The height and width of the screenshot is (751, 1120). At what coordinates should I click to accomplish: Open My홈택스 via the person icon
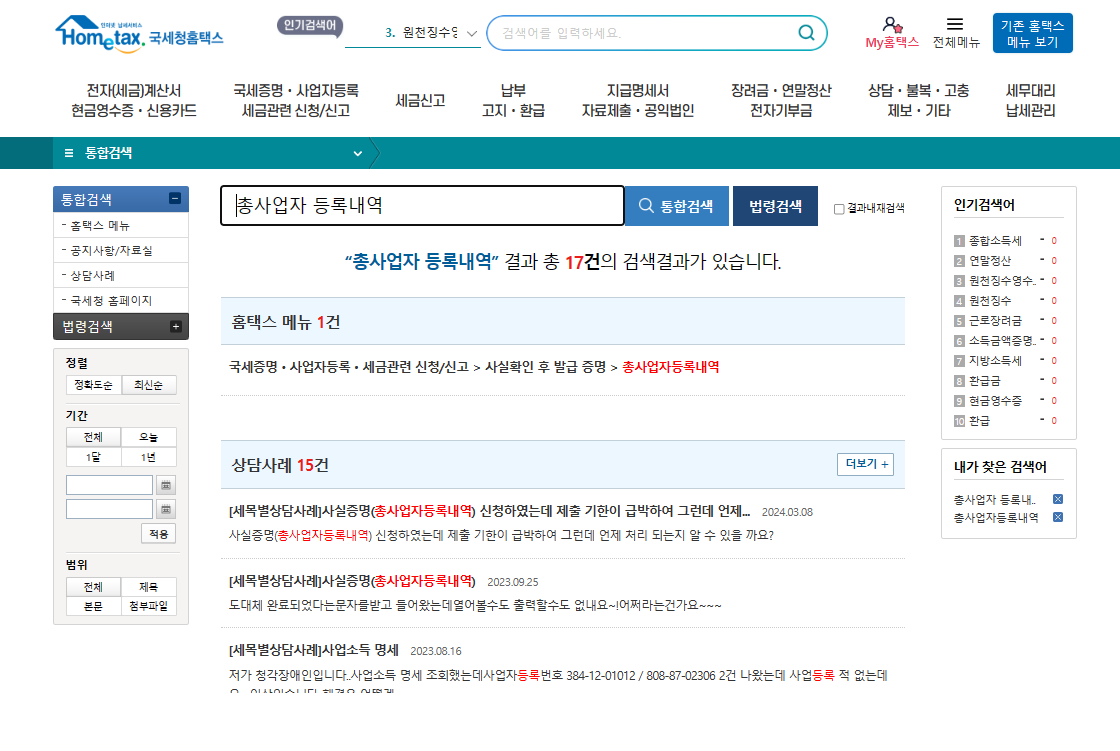pos(891,30)
